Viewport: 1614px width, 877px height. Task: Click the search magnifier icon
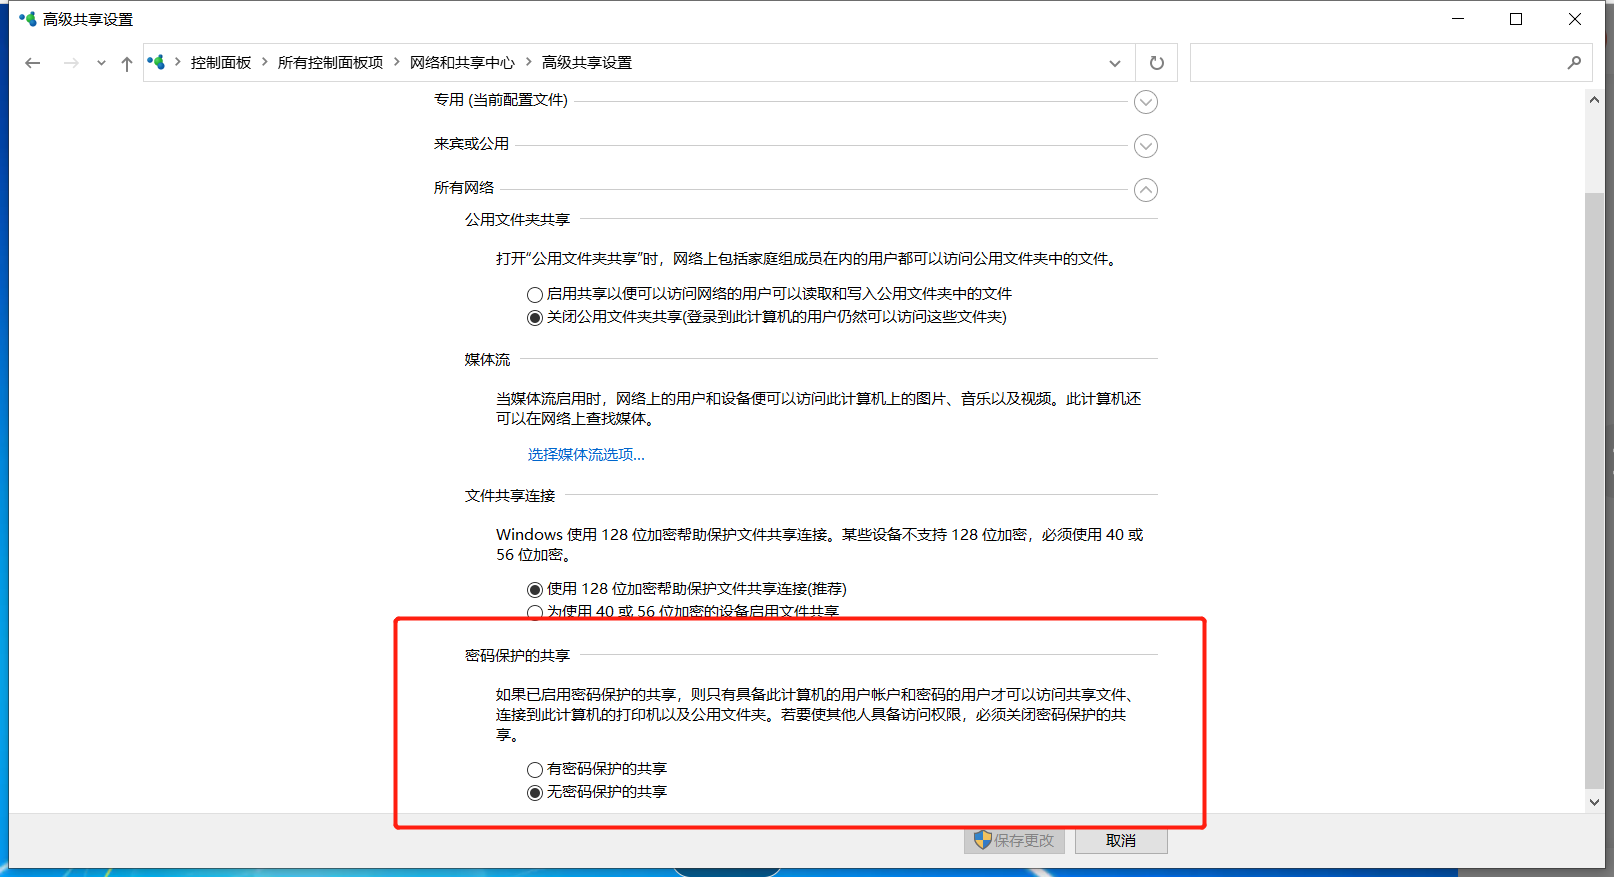(1574, 62)
